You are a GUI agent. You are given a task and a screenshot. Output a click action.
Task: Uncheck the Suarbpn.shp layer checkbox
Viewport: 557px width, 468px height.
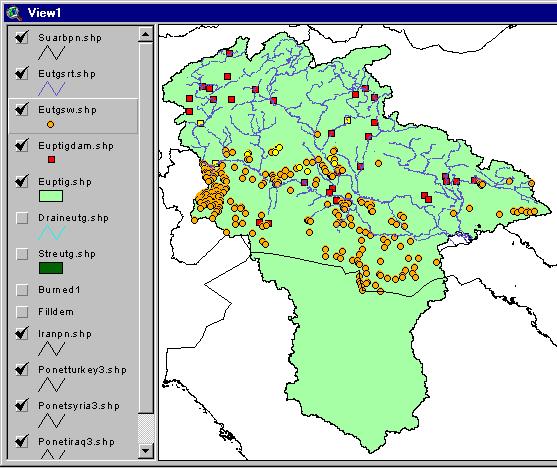click(22, 37)
